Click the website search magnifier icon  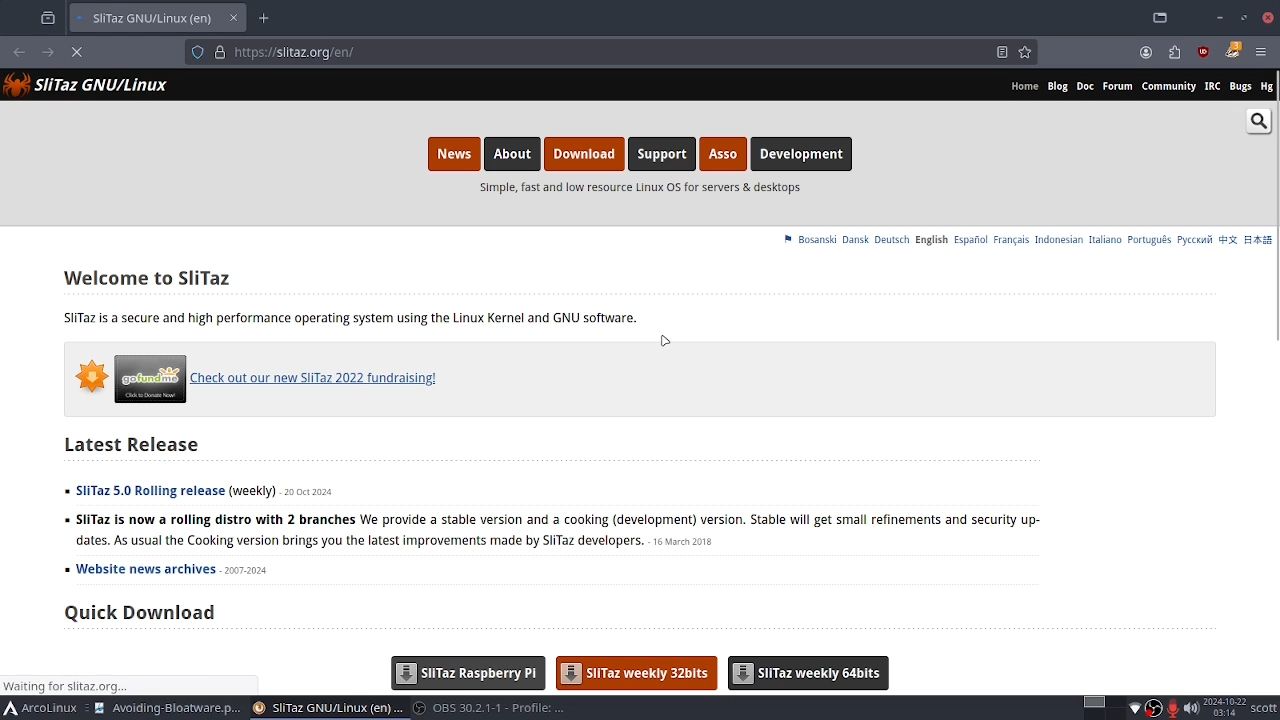point(1258,121)
